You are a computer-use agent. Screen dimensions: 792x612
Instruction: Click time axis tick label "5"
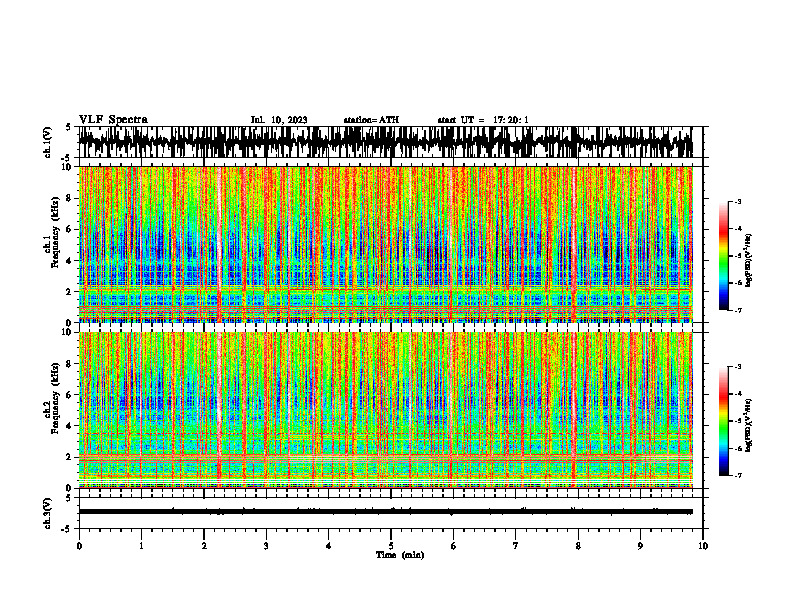tap(391, 546)
